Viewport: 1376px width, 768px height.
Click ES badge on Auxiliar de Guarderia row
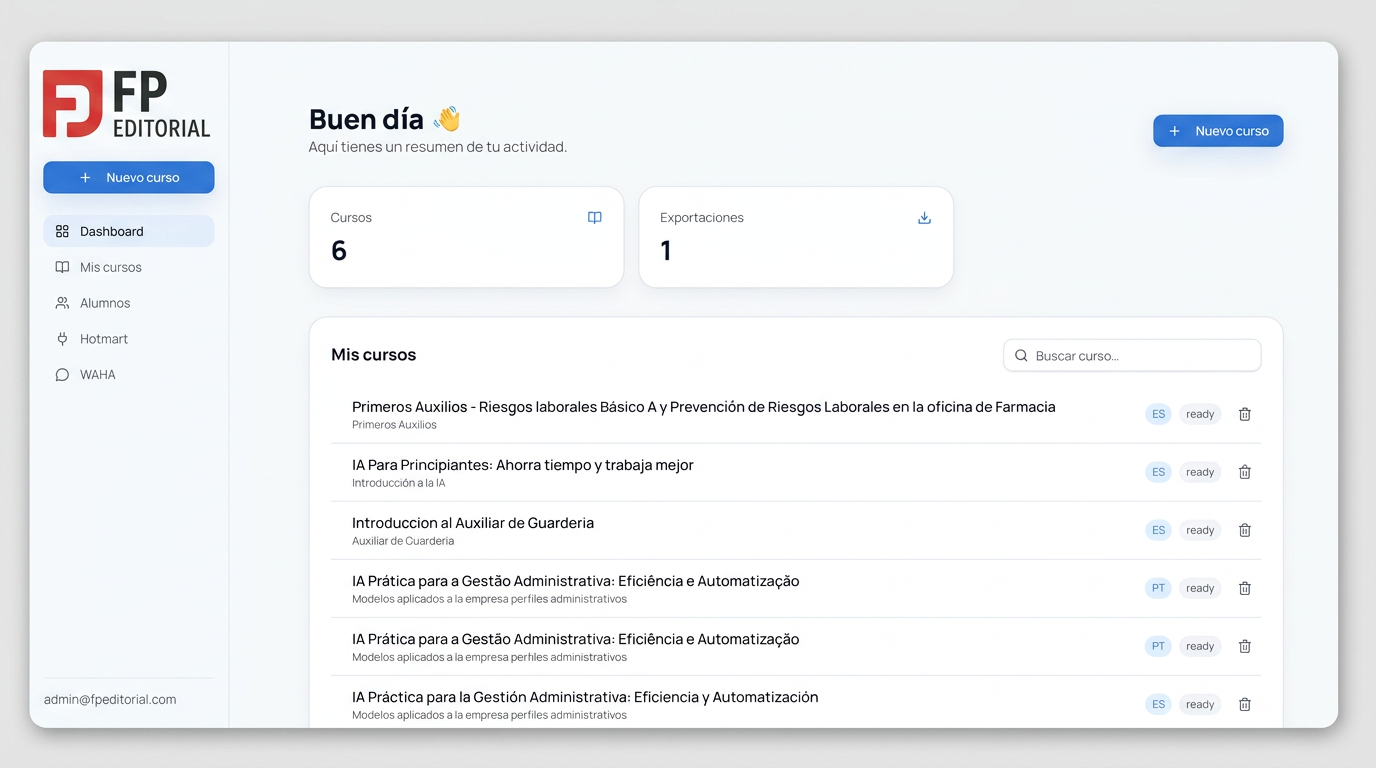[x=1158, y=530]
